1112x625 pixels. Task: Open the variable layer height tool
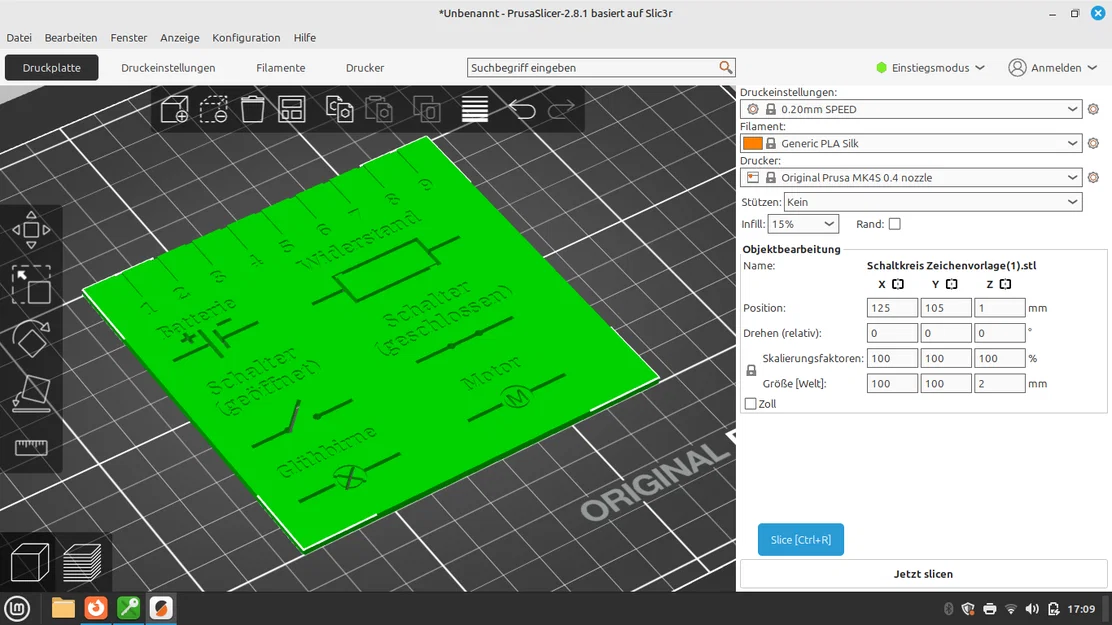474,109
